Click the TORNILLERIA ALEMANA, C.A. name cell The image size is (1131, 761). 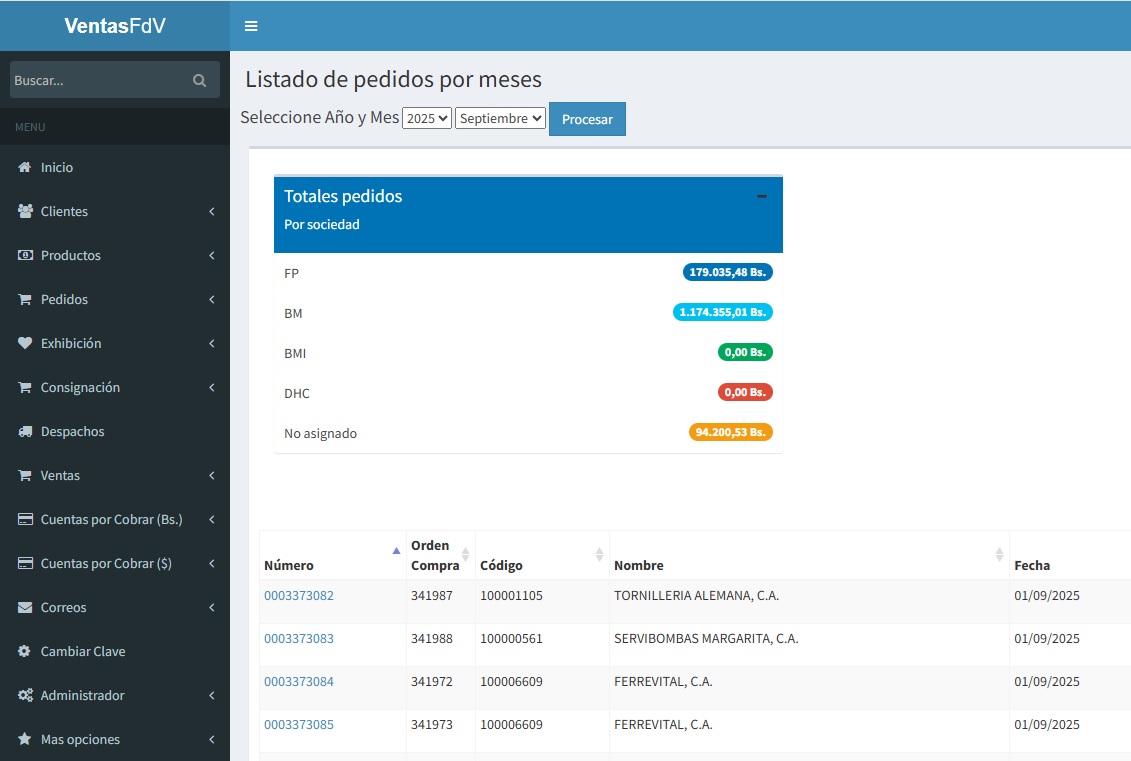tap(809, 602)
